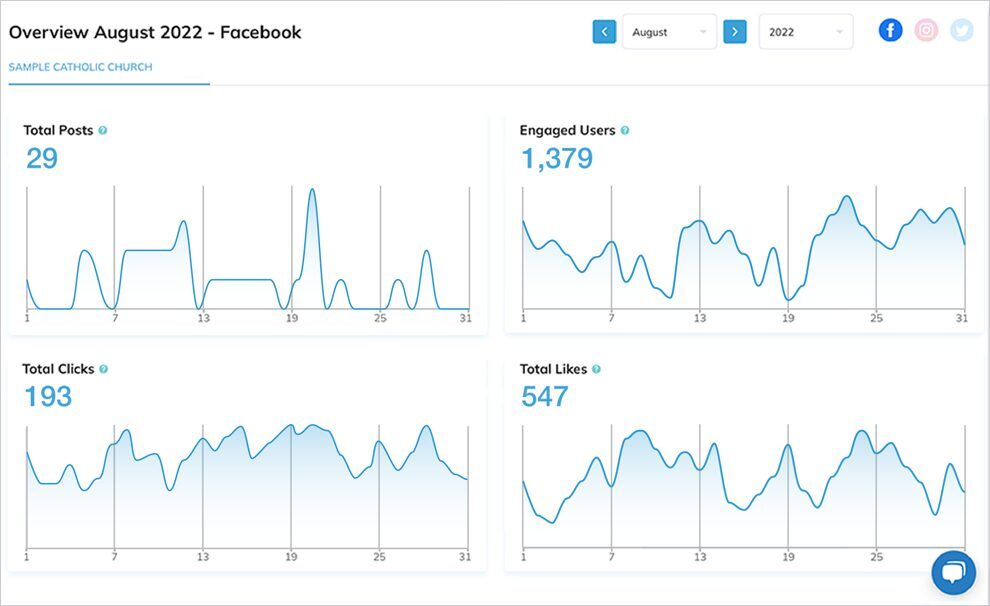Image resolution: width=990 pixels, height=606 pixels.
Task: Open the live chat bubble widget
Action: pos(953,573)
